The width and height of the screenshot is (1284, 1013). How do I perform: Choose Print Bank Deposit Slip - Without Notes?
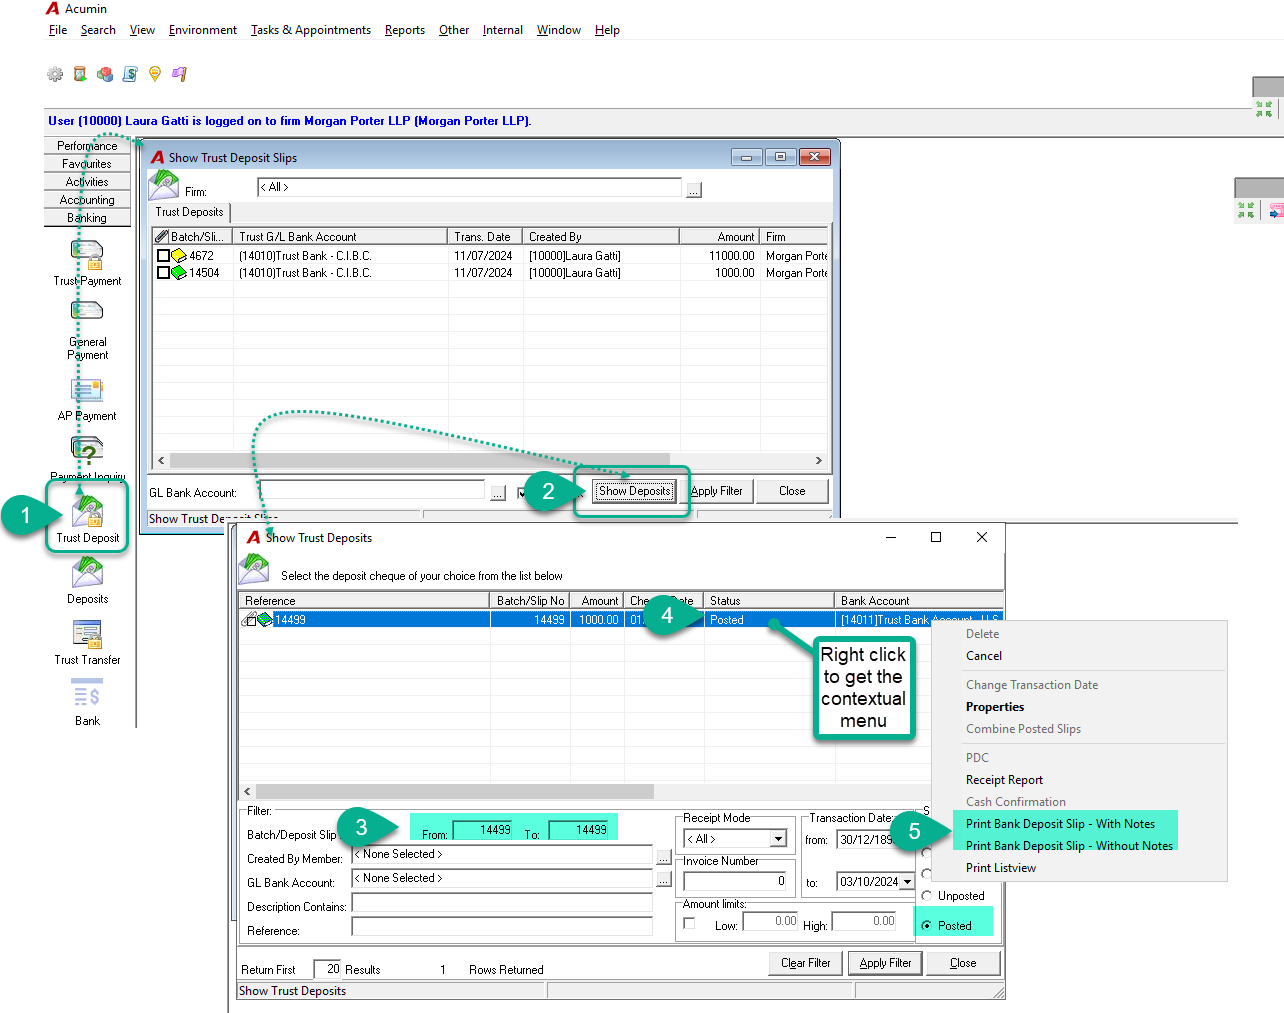click(x=1069, y=846)
